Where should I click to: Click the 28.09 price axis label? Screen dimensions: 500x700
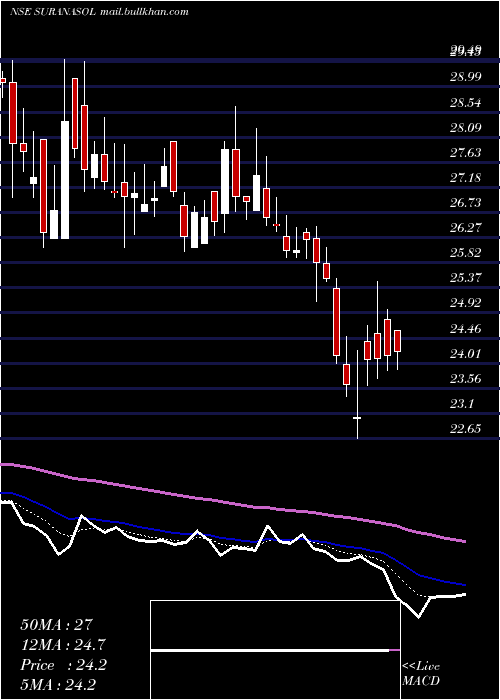(x=466, y=128)
